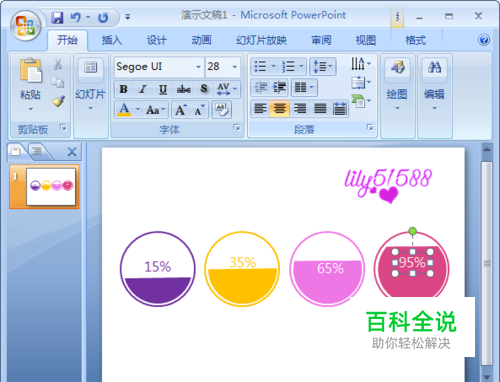
Task: Expand the font size 28 dropdown
Action: (235, 67)
